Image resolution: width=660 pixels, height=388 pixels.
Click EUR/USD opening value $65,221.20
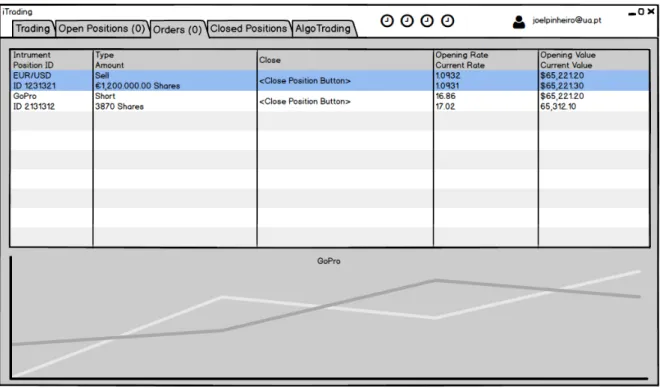563,76
